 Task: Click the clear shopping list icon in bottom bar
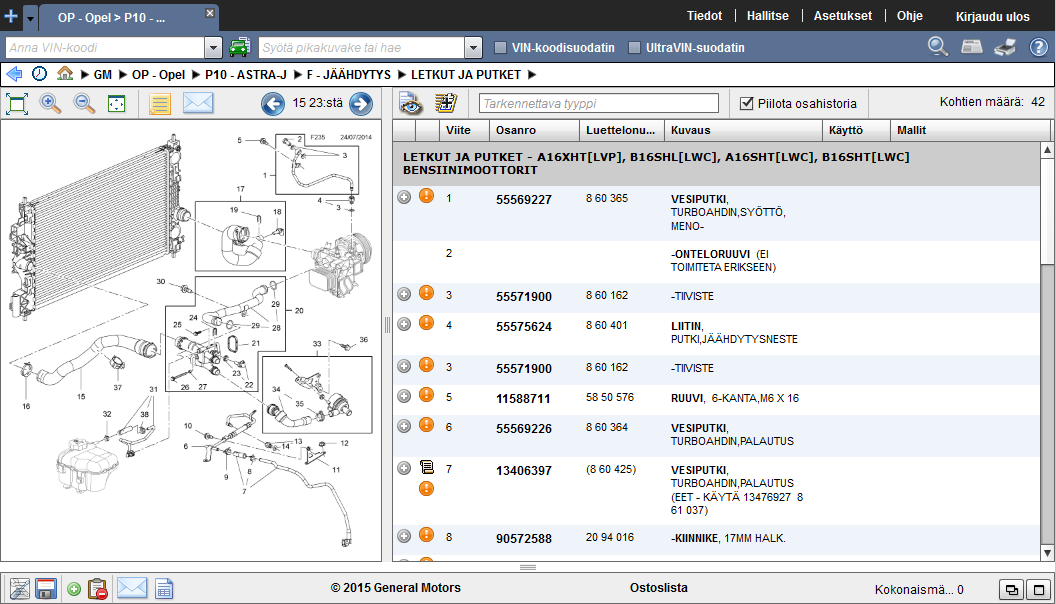pos(20,589)
